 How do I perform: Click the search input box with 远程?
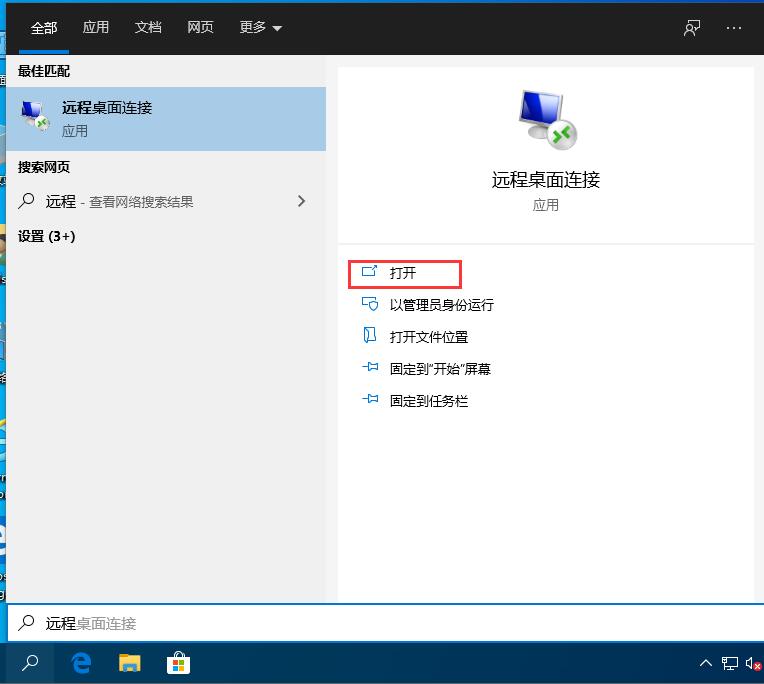coord(380,623)
